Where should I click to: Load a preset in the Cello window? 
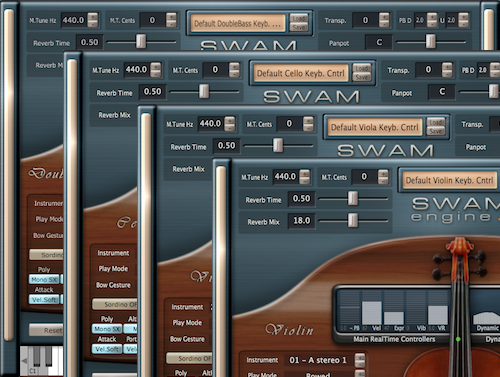[362, 68]
